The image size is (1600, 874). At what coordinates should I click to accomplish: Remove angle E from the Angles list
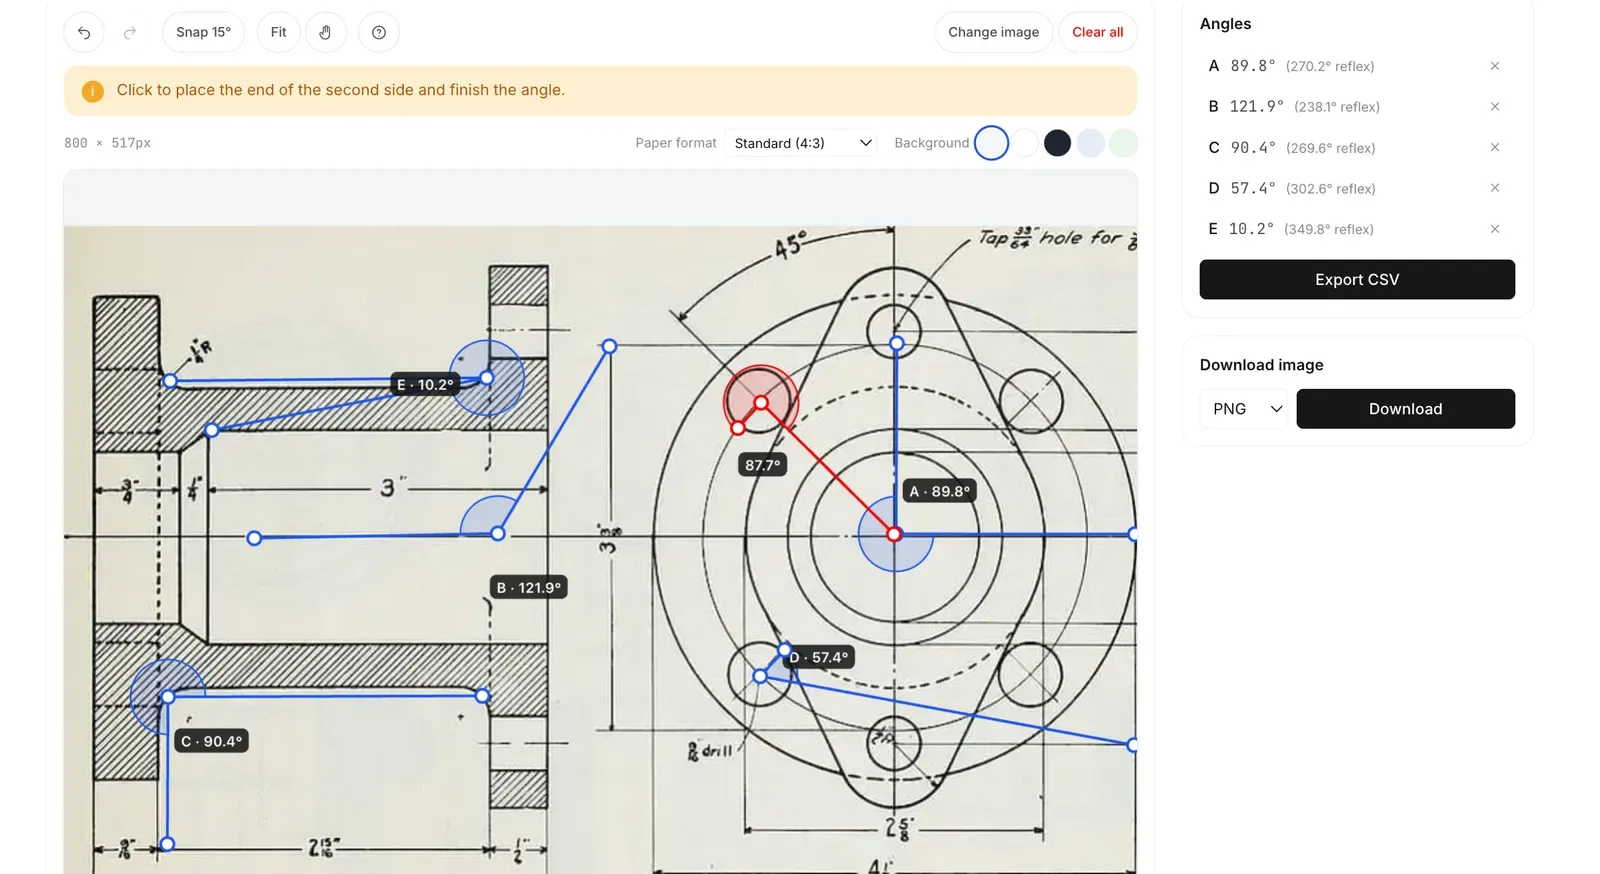[x=1495, y=229]
